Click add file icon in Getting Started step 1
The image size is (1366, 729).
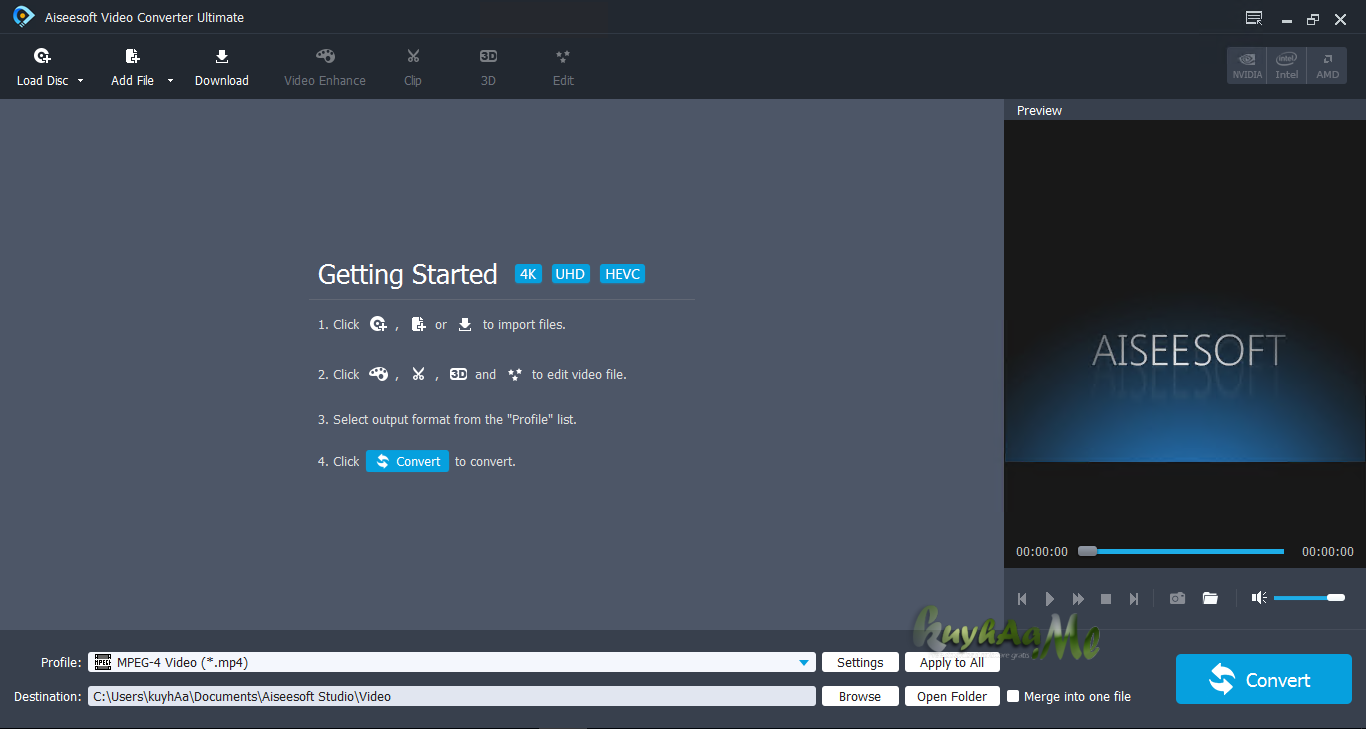(x=418, y=324)
